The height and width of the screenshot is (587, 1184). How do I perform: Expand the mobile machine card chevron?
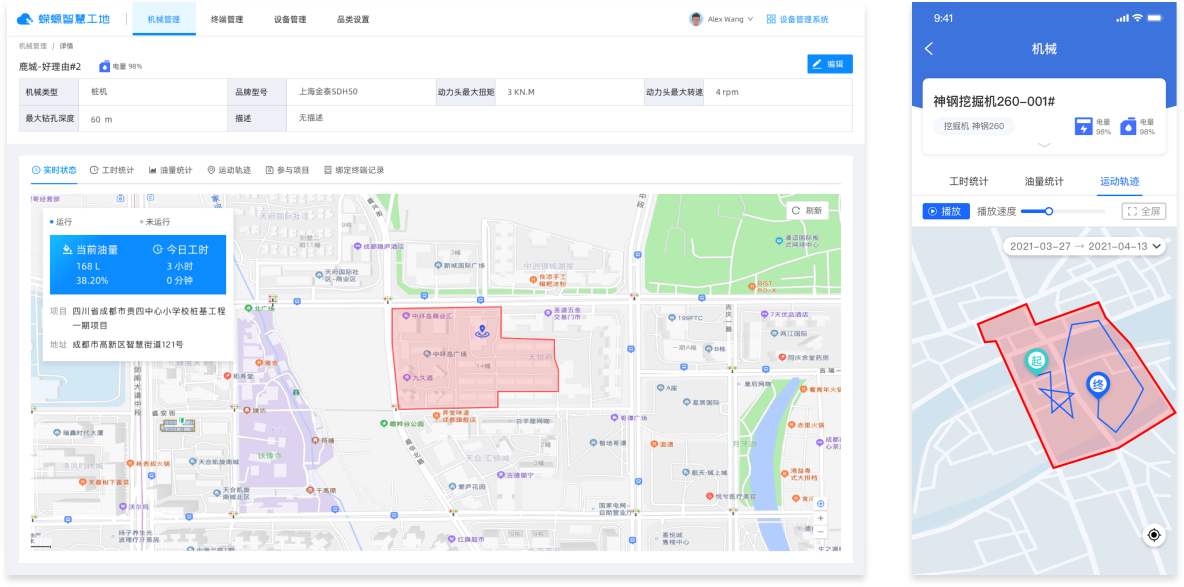click(1044, 146)
